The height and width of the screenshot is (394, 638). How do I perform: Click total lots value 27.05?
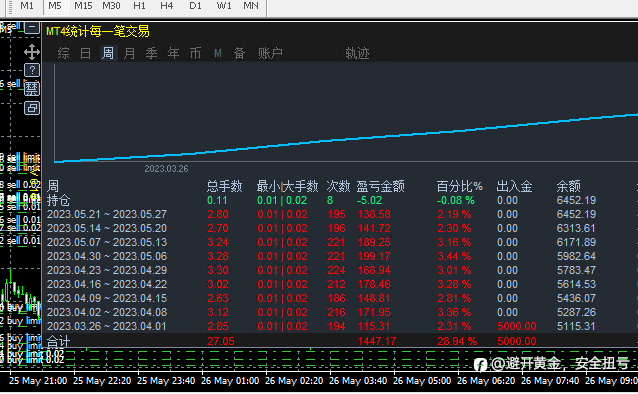click(x=221, y=341)
